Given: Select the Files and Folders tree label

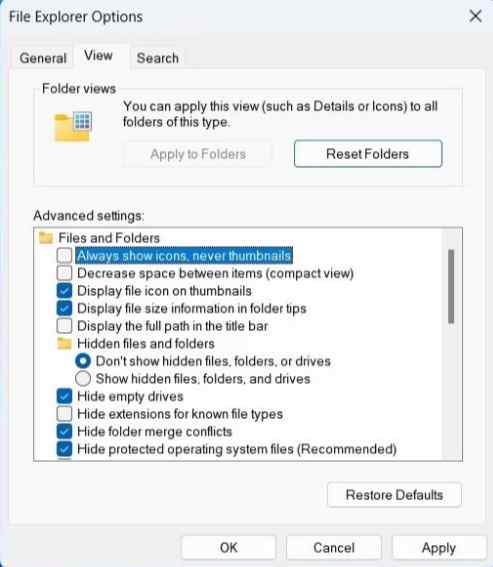Looking at the screenshot, I should pos(109,238).
